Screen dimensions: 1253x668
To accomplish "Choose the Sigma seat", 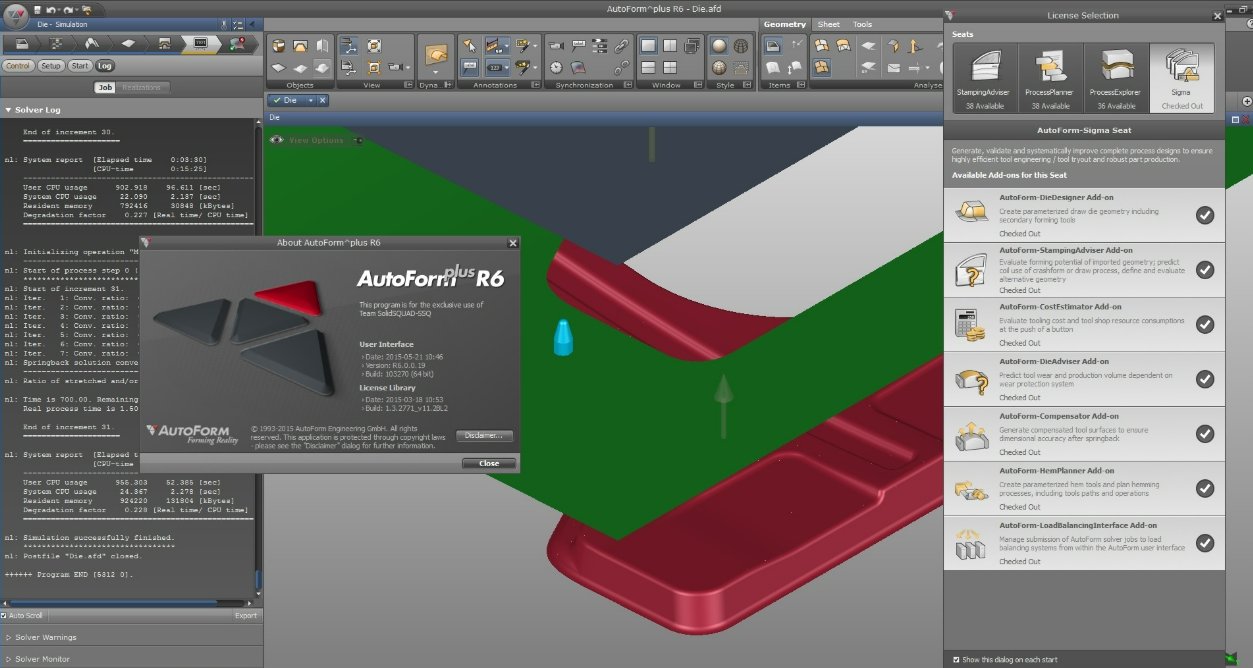I will (x=1182, y=78).
